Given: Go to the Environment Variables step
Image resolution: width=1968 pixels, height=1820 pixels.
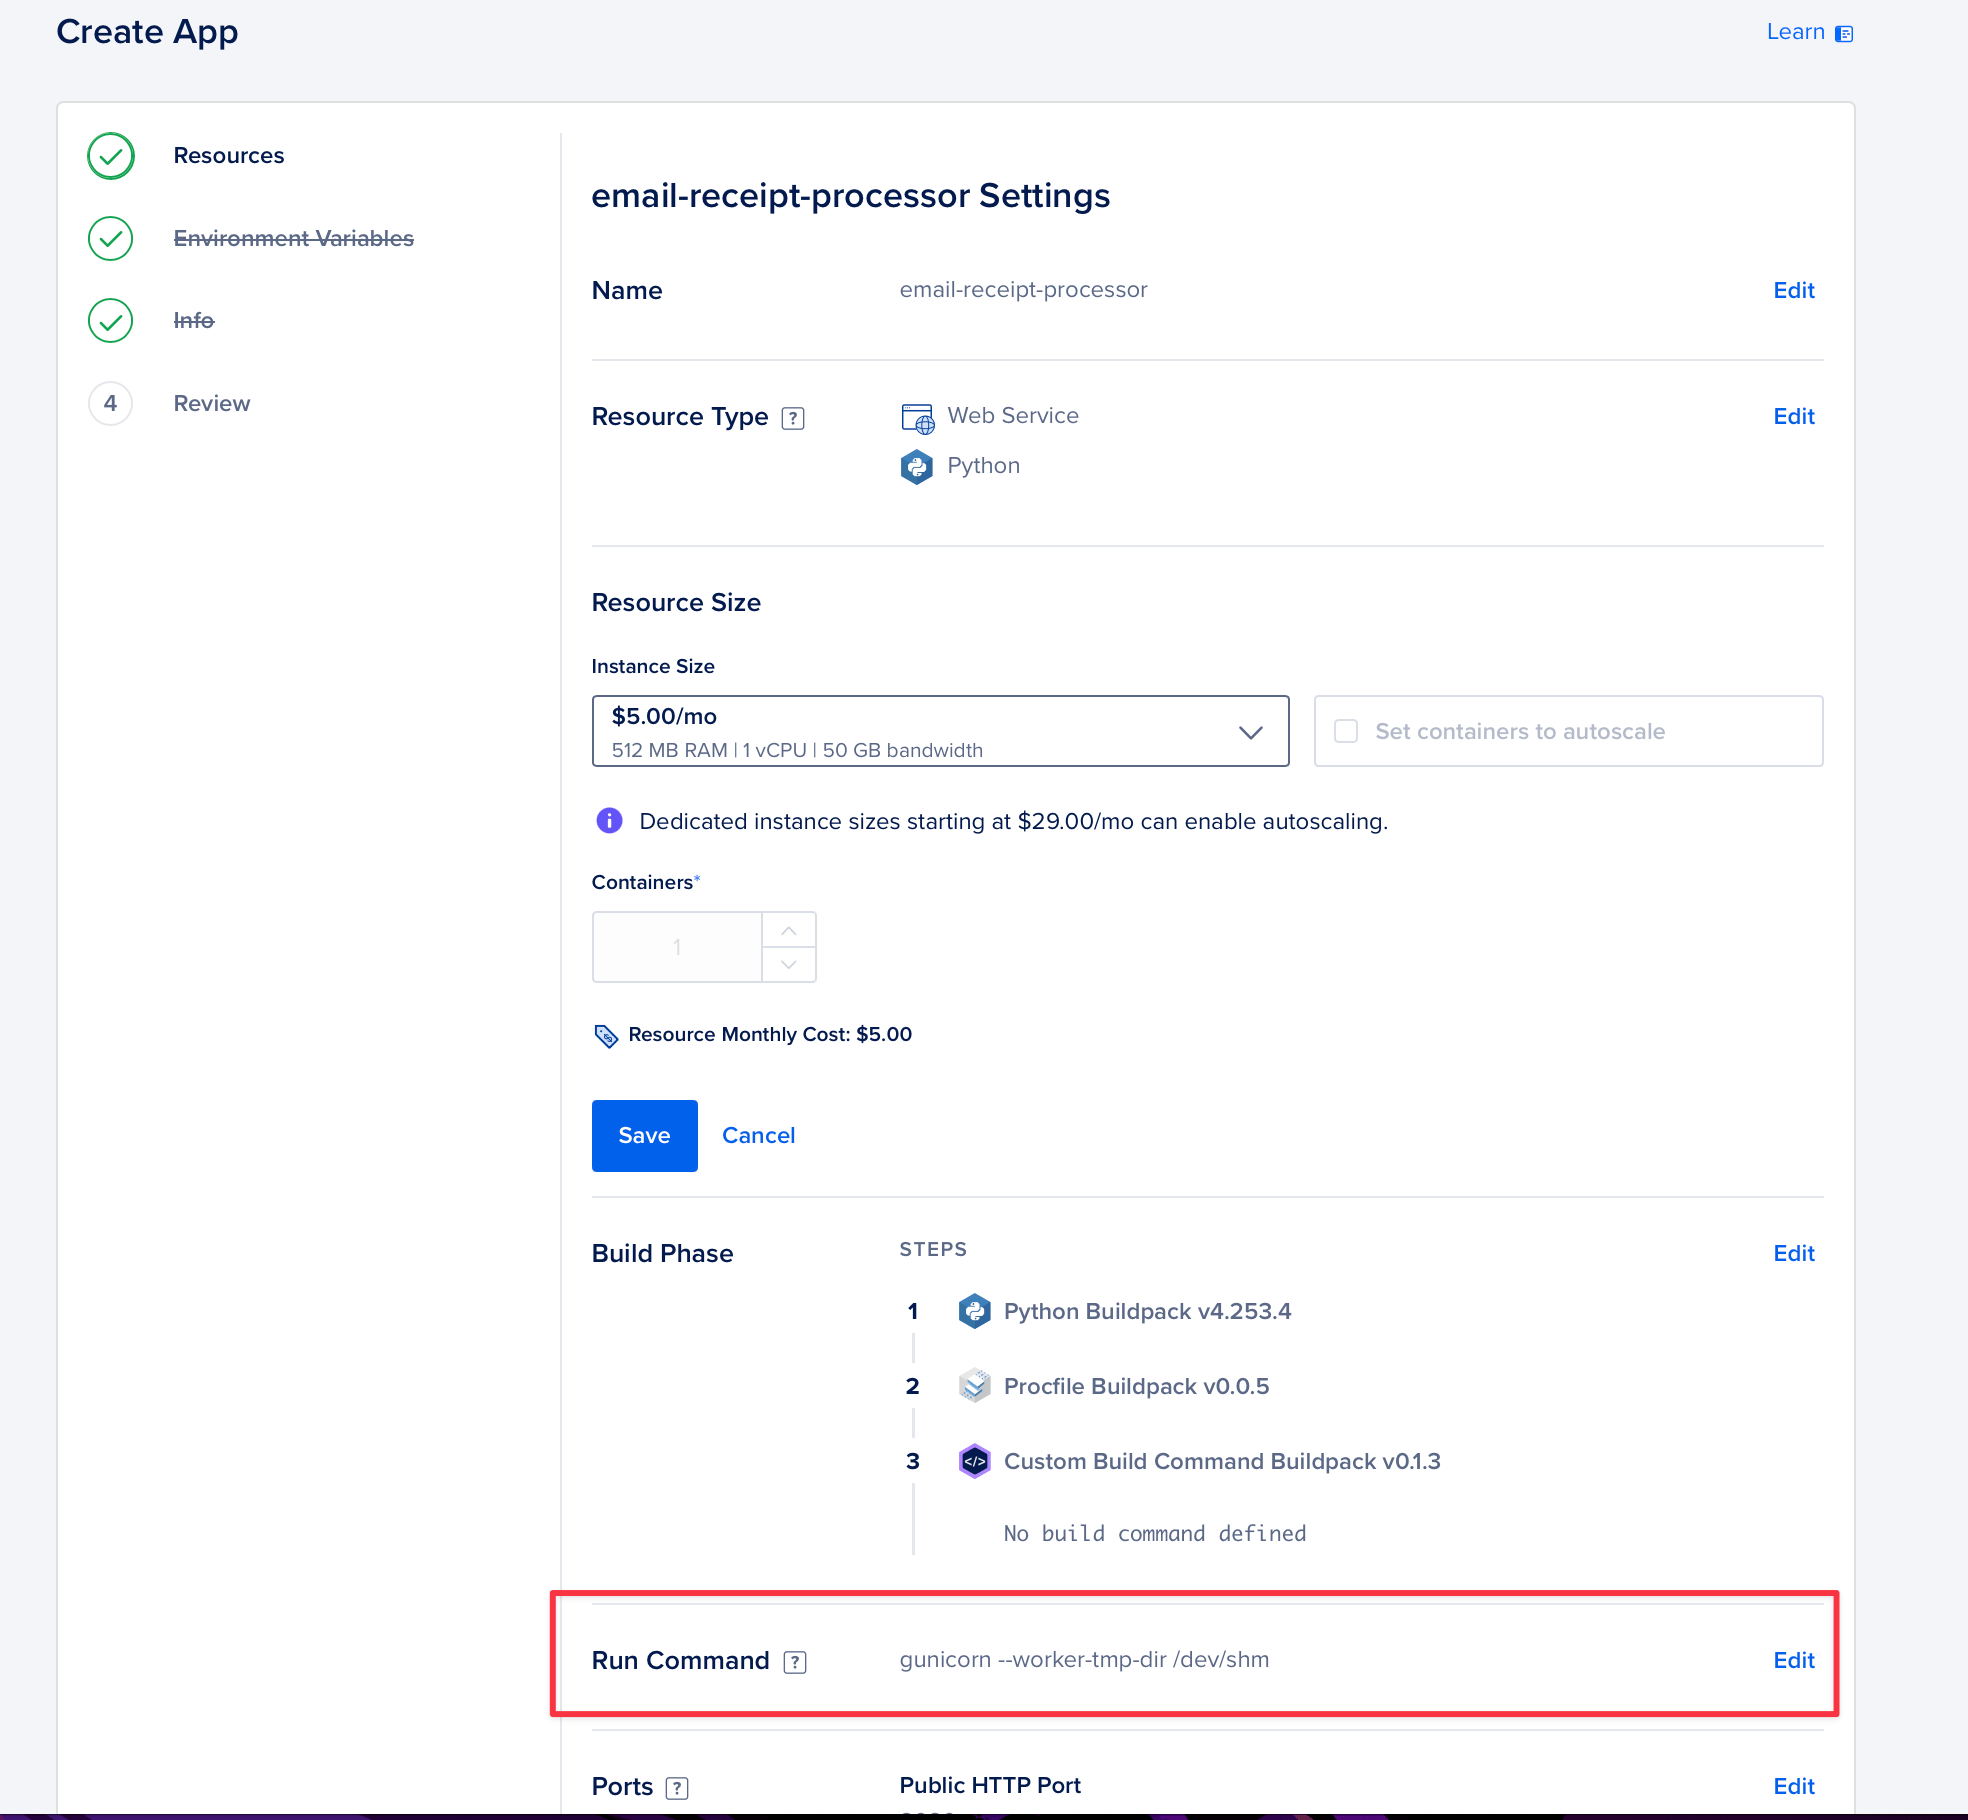Looking at the screenshot, I should (293, 239).
